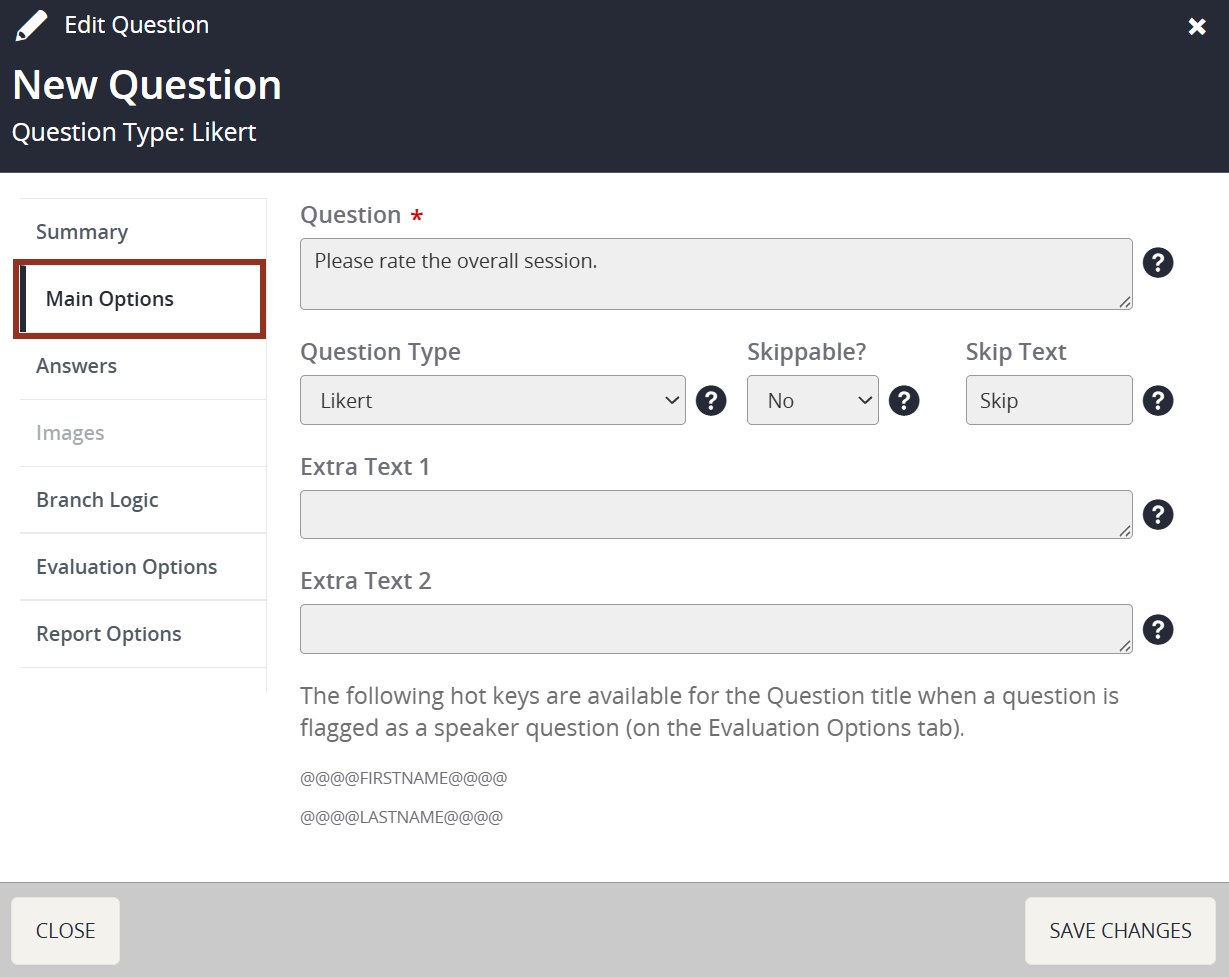Click the disabled Images tab

point(143,433)
